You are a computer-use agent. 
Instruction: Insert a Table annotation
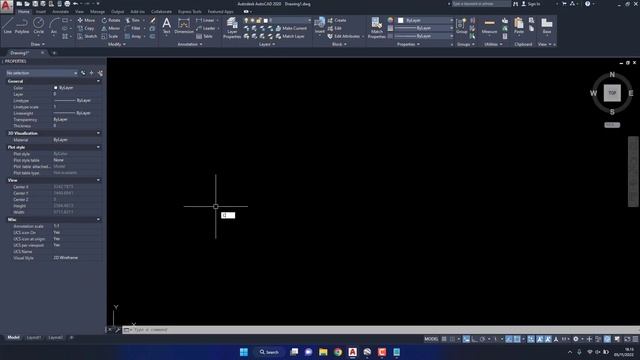204,36
